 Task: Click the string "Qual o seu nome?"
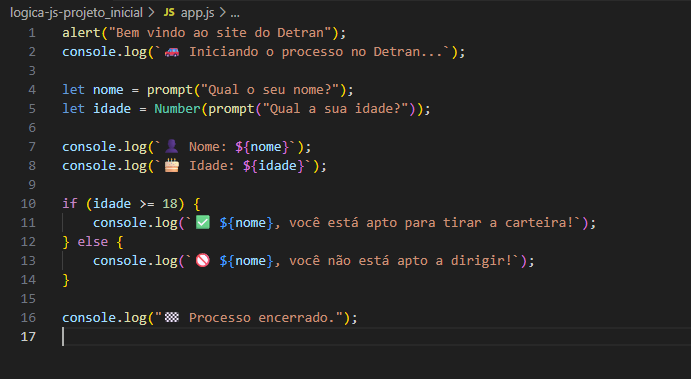[270, 90]
